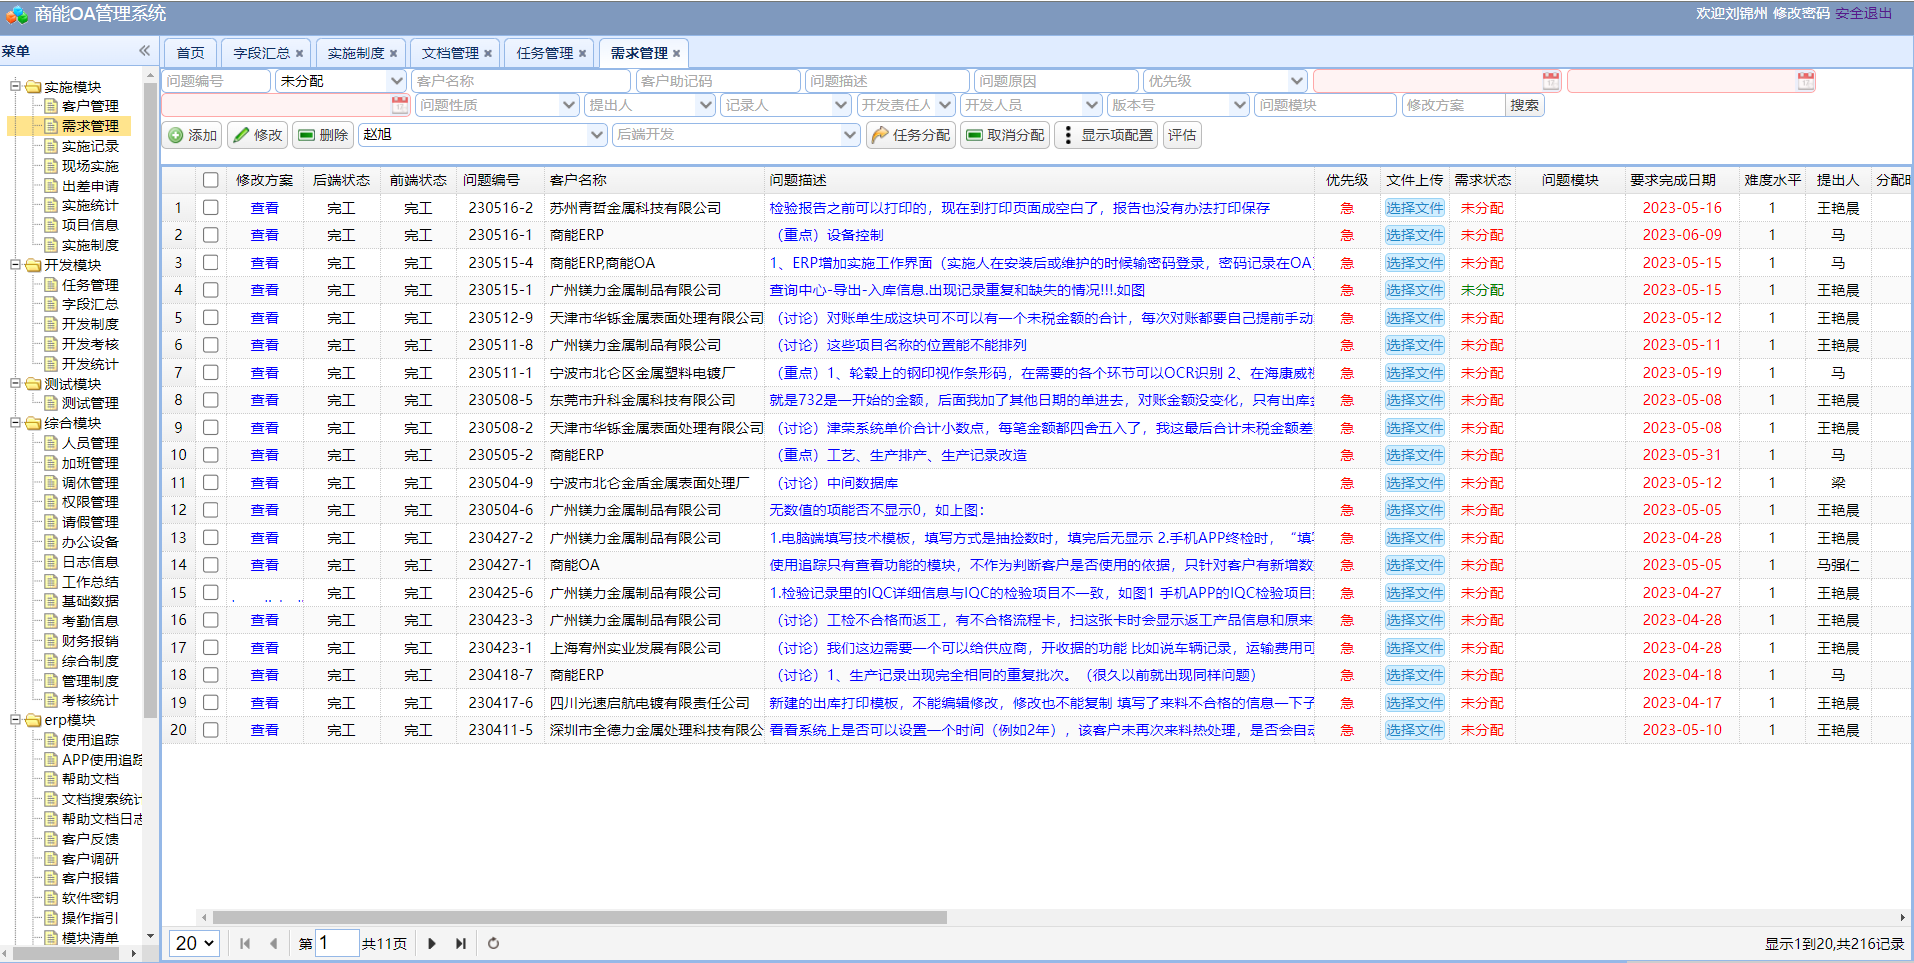Toggle the select-all checkbox in table header
The height and width of the screenshot is (963, 1914).
click(x=210, y=180)
